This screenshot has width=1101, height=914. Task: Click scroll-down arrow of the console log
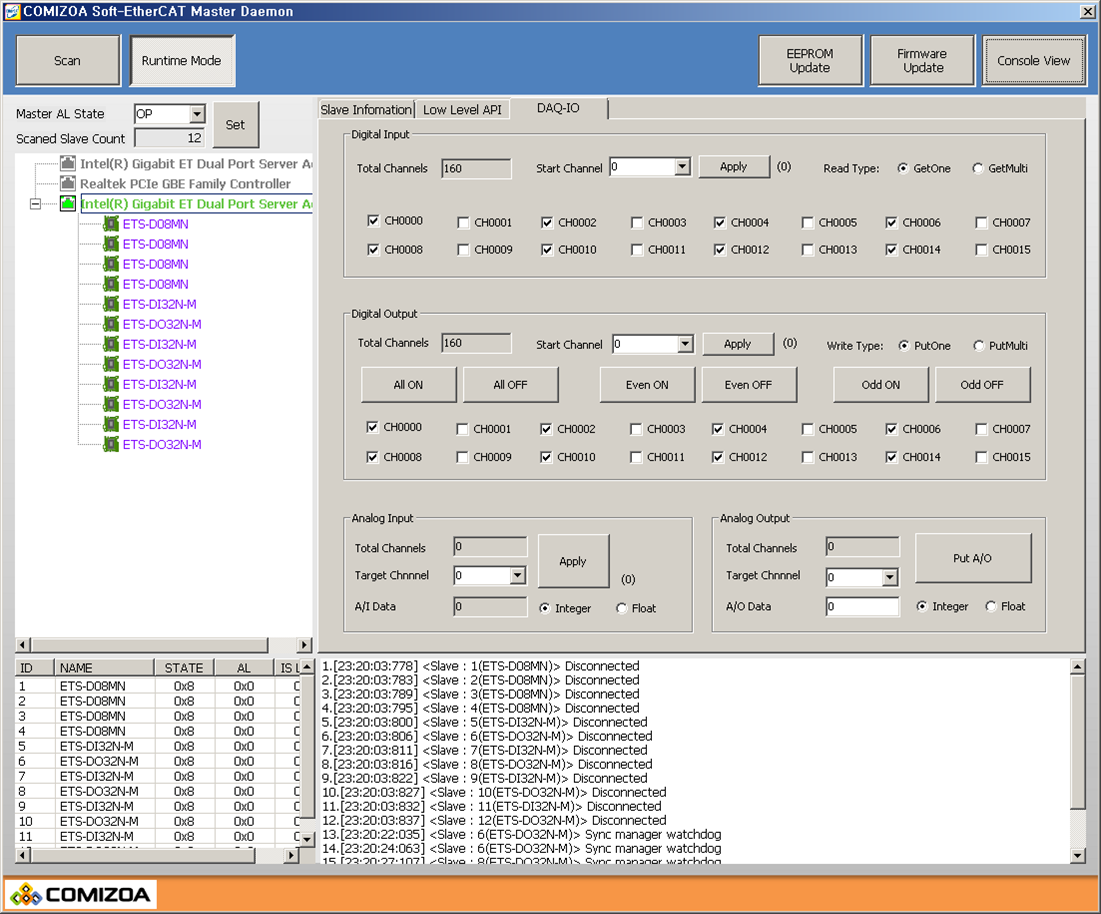click(1078, 855)
